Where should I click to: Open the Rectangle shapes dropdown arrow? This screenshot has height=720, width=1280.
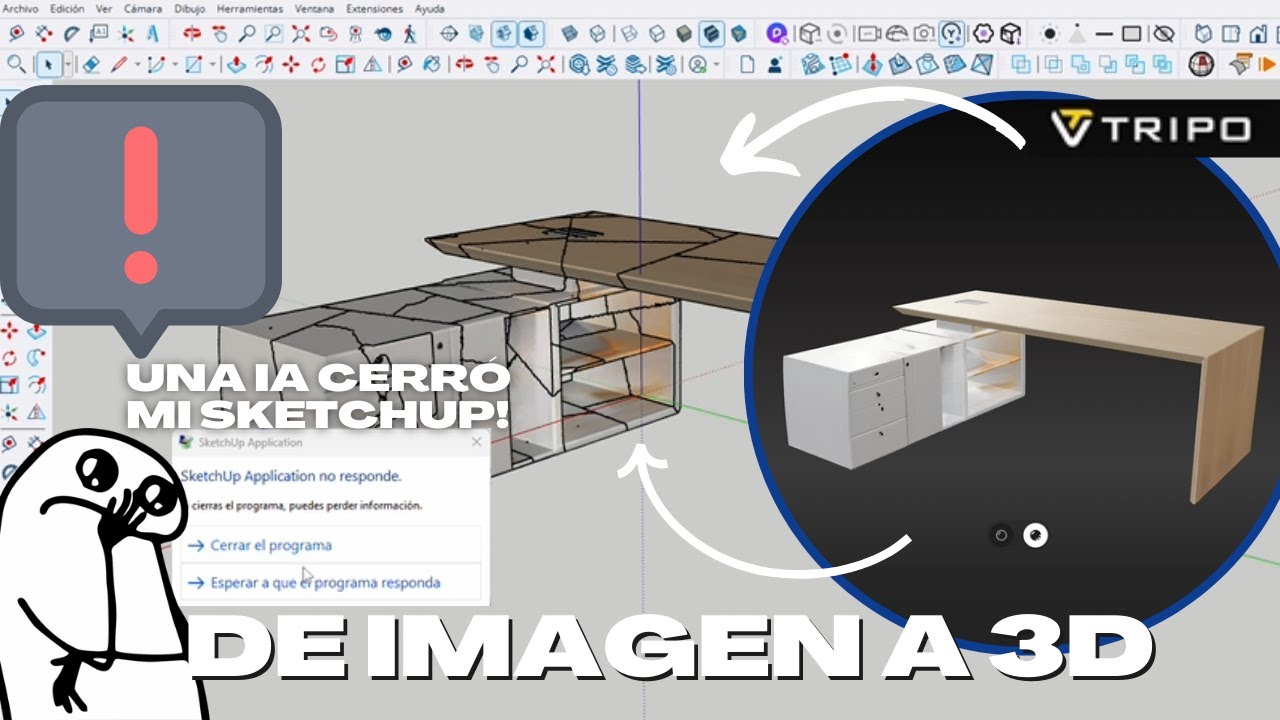pyautogui.click(x=212, y=65)
